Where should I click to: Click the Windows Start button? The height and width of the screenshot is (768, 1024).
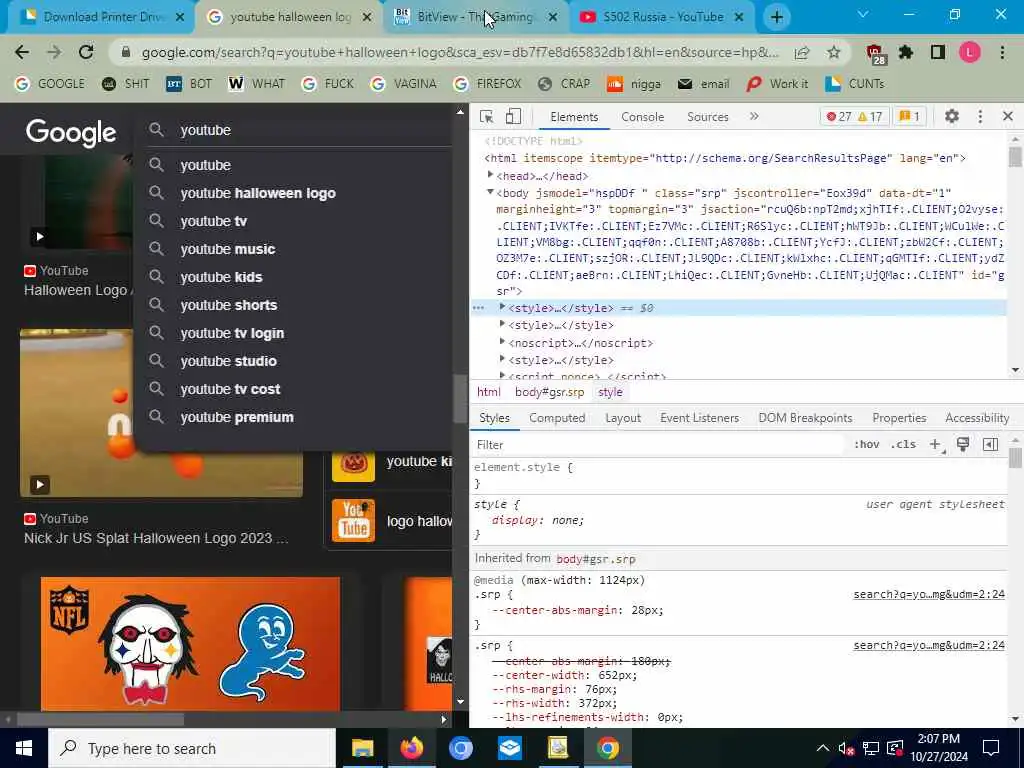pos(24,748)
